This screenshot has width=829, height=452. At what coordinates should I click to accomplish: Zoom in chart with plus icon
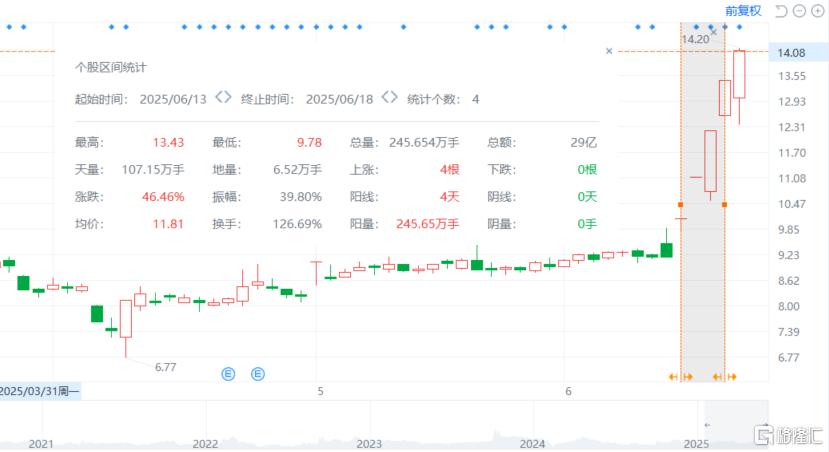tap(817, 11)
